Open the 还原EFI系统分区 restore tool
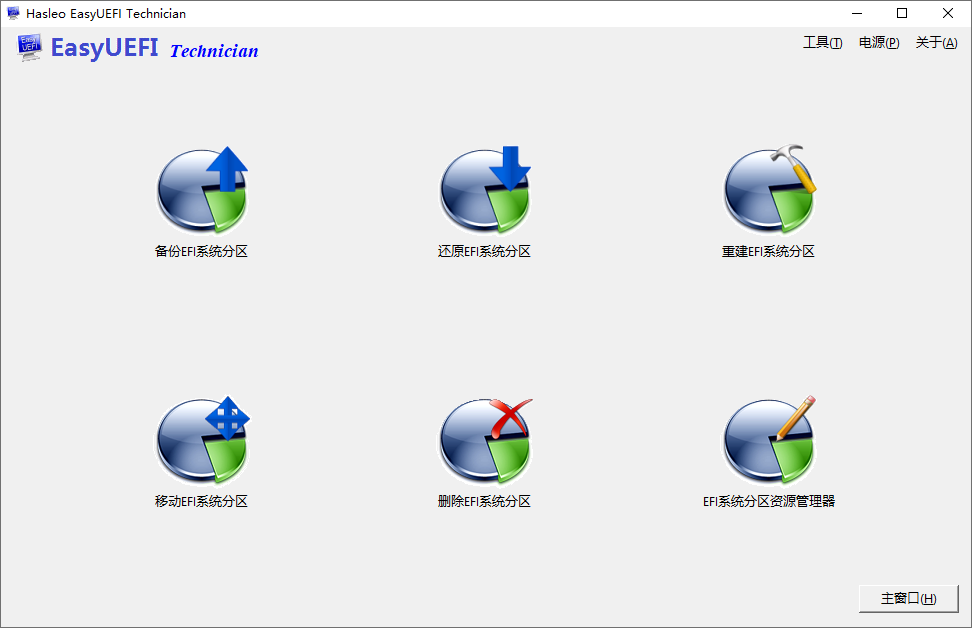This screenshot has height=628, width=972. pos(486,190)
